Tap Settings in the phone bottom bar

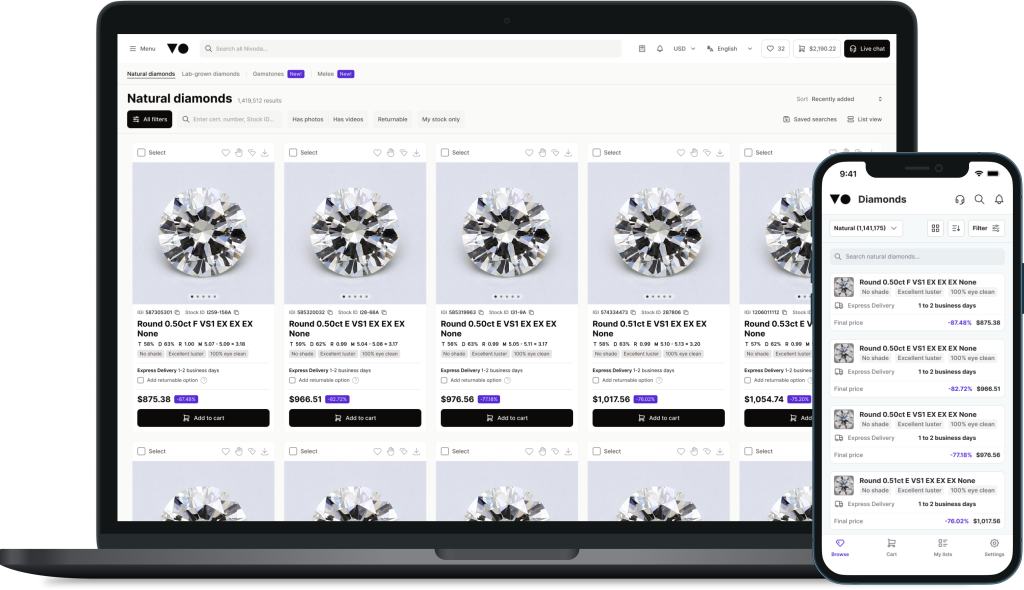pyautogui.click(x=994, y=548)
